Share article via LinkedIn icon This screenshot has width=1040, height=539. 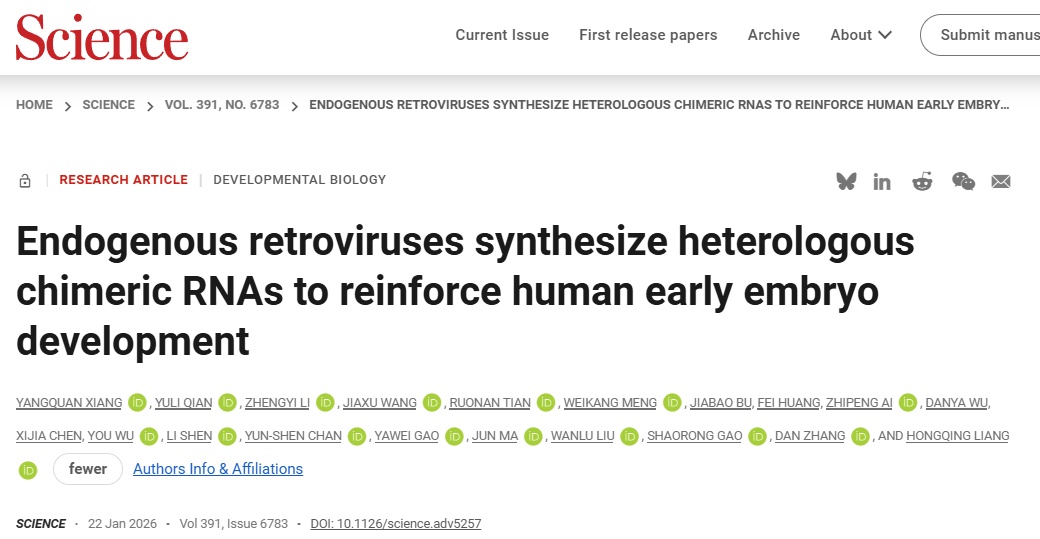click(882, 181)
